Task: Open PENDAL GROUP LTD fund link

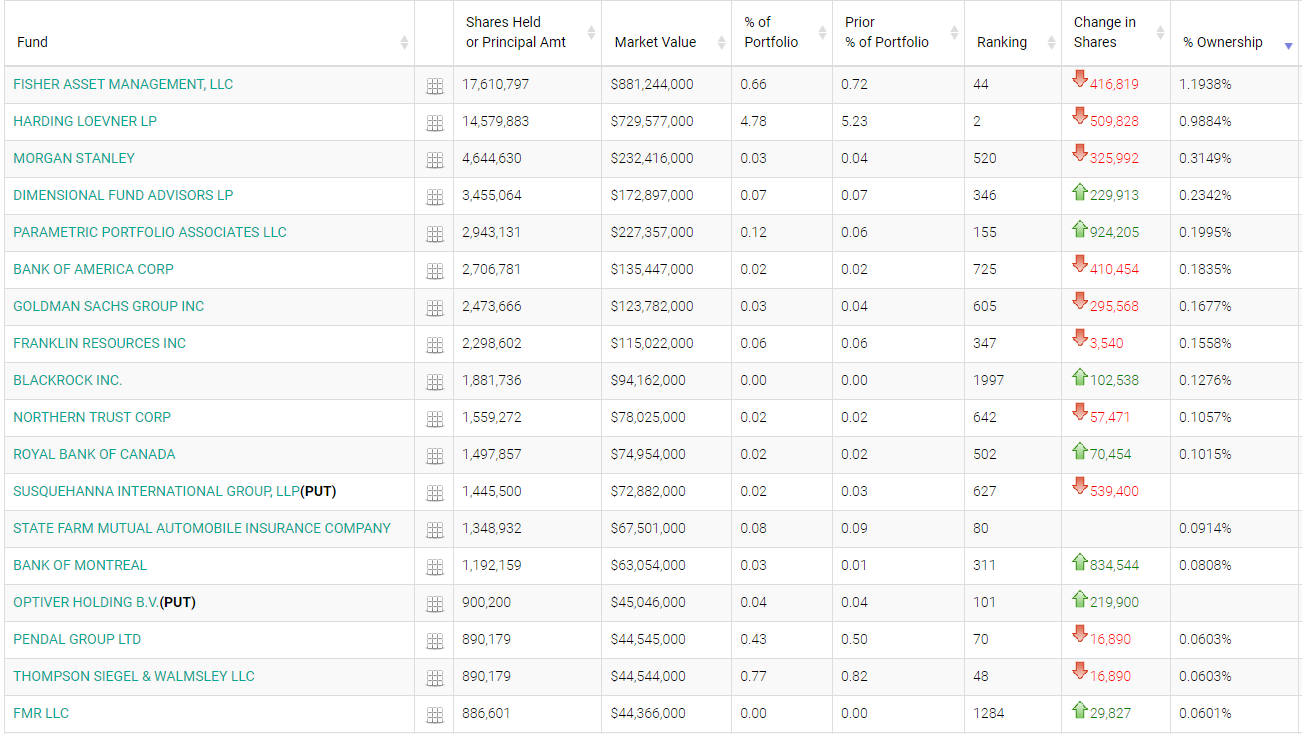Action: coord(77,639)
